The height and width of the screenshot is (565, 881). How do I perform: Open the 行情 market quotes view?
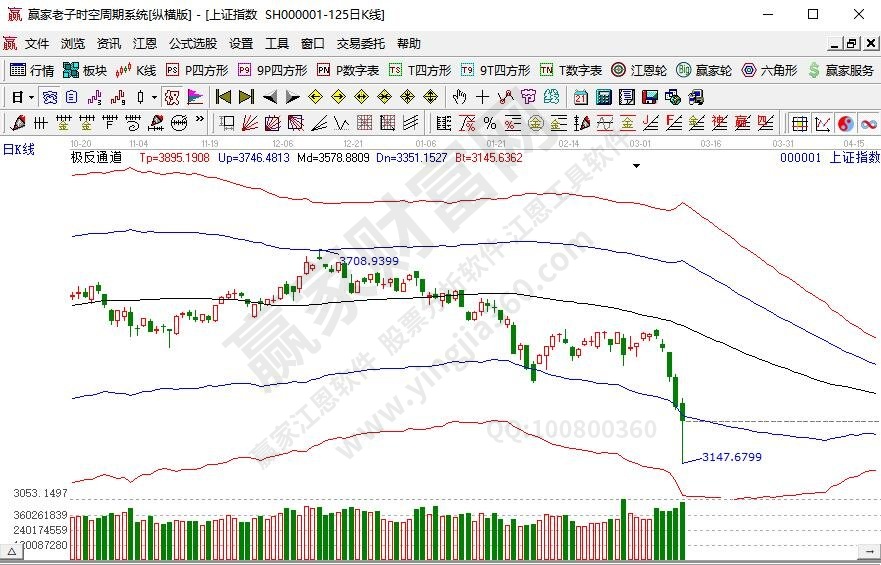click(x=31, y=70)
